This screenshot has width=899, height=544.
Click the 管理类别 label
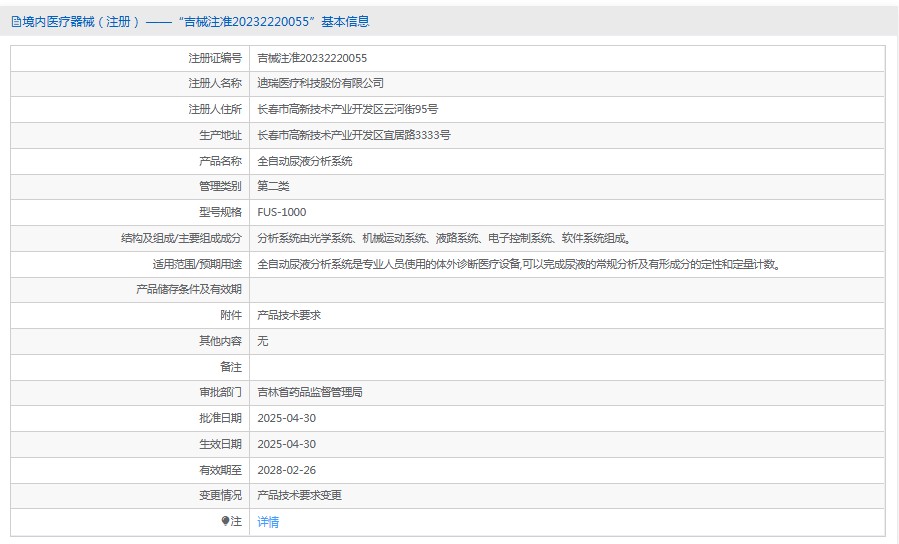(x=220, y=186)
